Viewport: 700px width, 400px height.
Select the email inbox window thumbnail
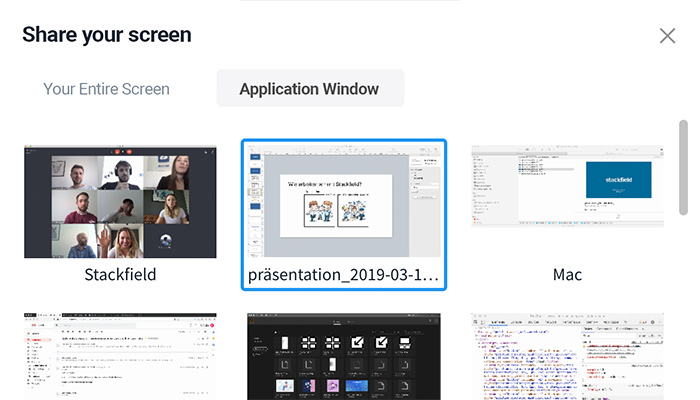point(120,356)
